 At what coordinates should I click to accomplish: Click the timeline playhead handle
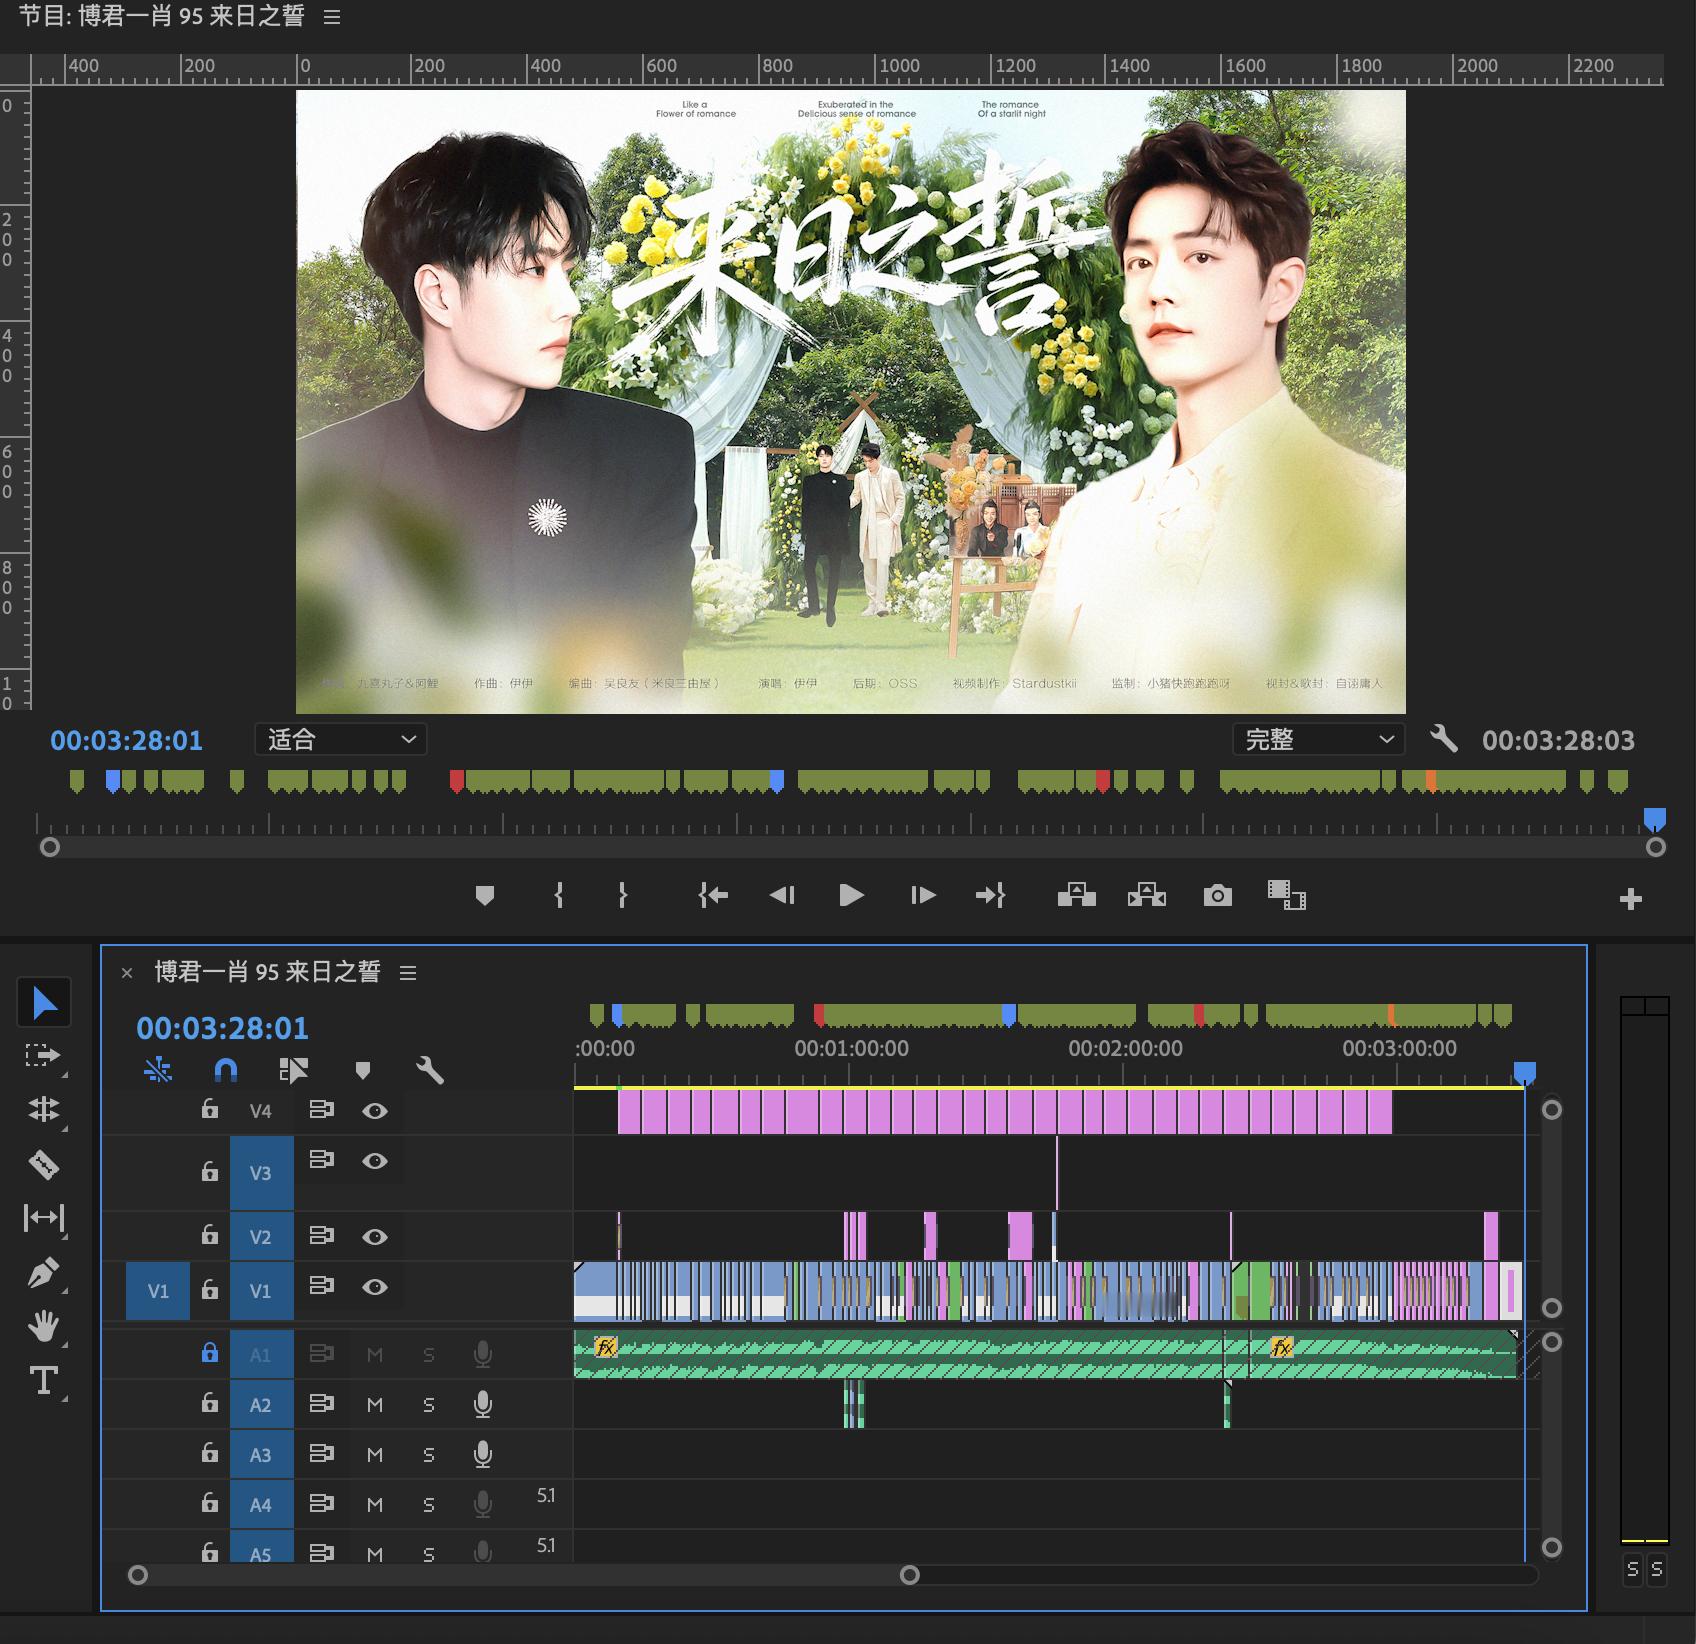coord(1524,1074)
